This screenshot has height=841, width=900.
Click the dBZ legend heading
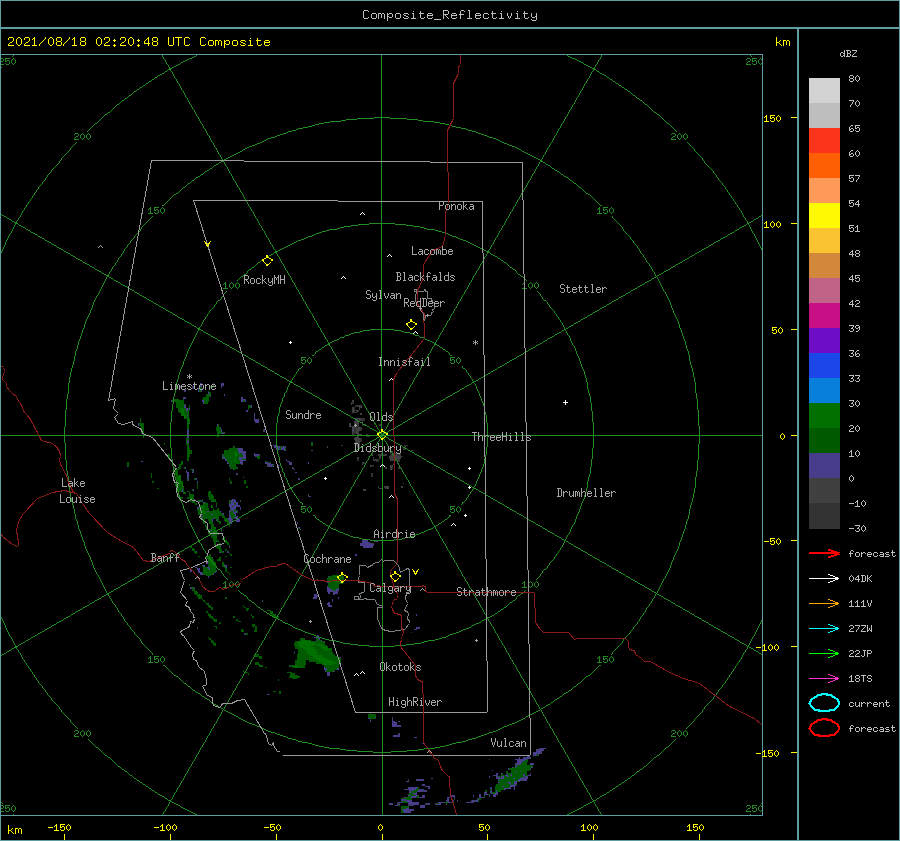point(848,53)
